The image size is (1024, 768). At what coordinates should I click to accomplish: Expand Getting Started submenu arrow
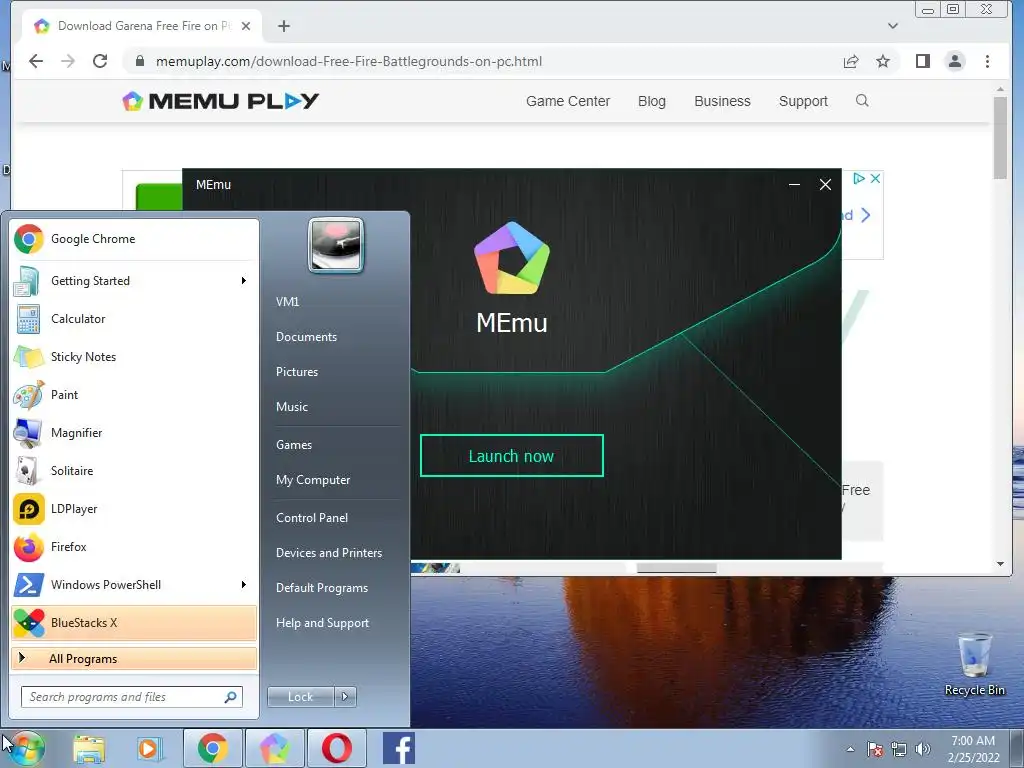pyautogui.click(x=244, y=281)
